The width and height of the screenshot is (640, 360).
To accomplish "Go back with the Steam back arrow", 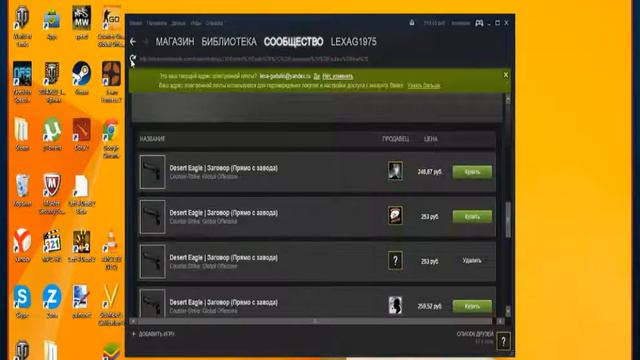I will click(x=133, y=42).
